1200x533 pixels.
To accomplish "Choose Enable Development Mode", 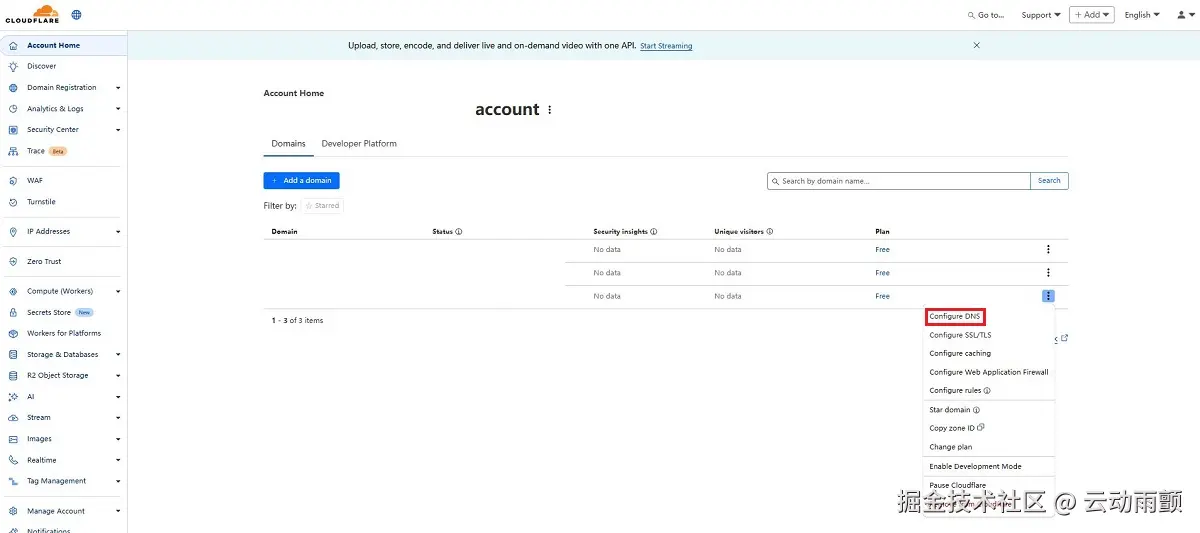I will coord(975,466).
